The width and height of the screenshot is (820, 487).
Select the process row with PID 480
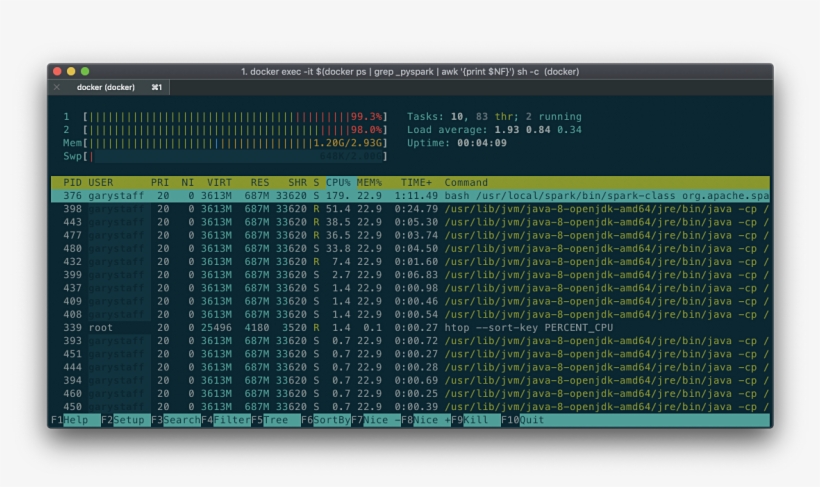pyautogui.click(x=411, y=248)
